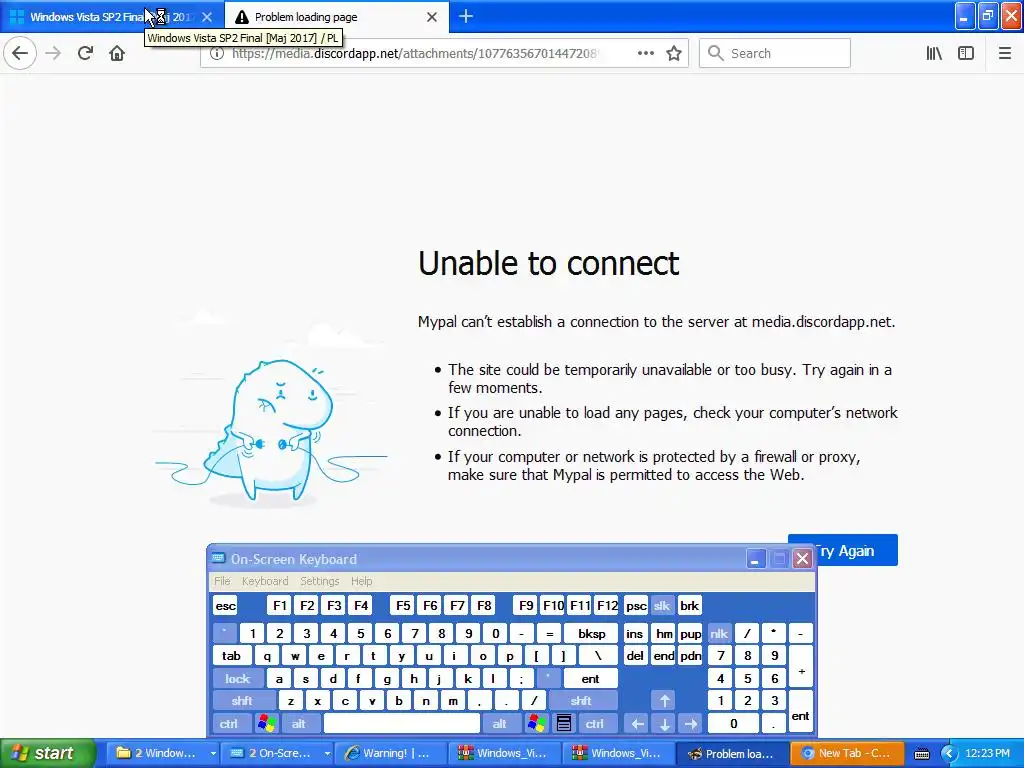Click the esc key on the on-screen keyboard

(225, 606)
